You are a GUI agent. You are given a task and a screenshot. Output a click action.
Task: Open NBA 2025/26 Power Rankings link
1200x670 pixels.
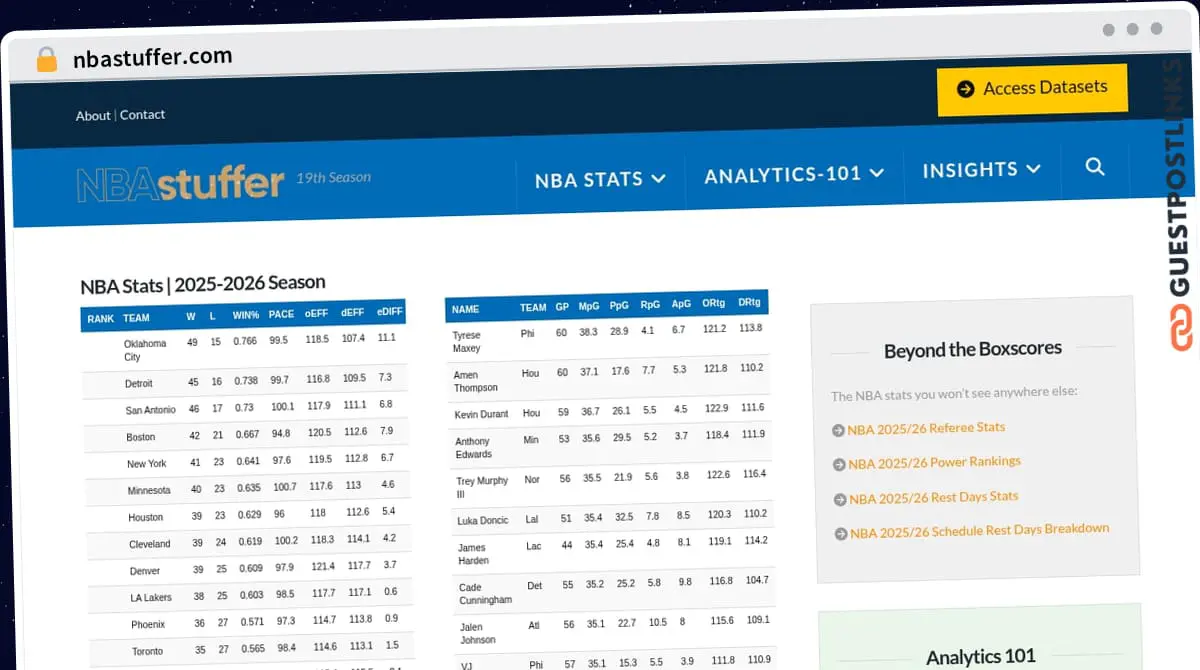pos(934,462)
